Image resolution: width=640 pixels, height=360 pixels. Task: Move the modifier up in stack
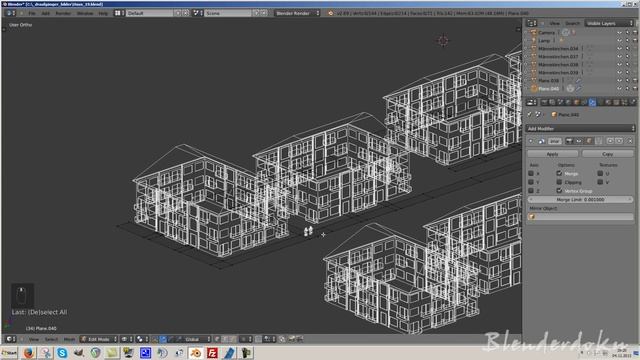[610, 141]
